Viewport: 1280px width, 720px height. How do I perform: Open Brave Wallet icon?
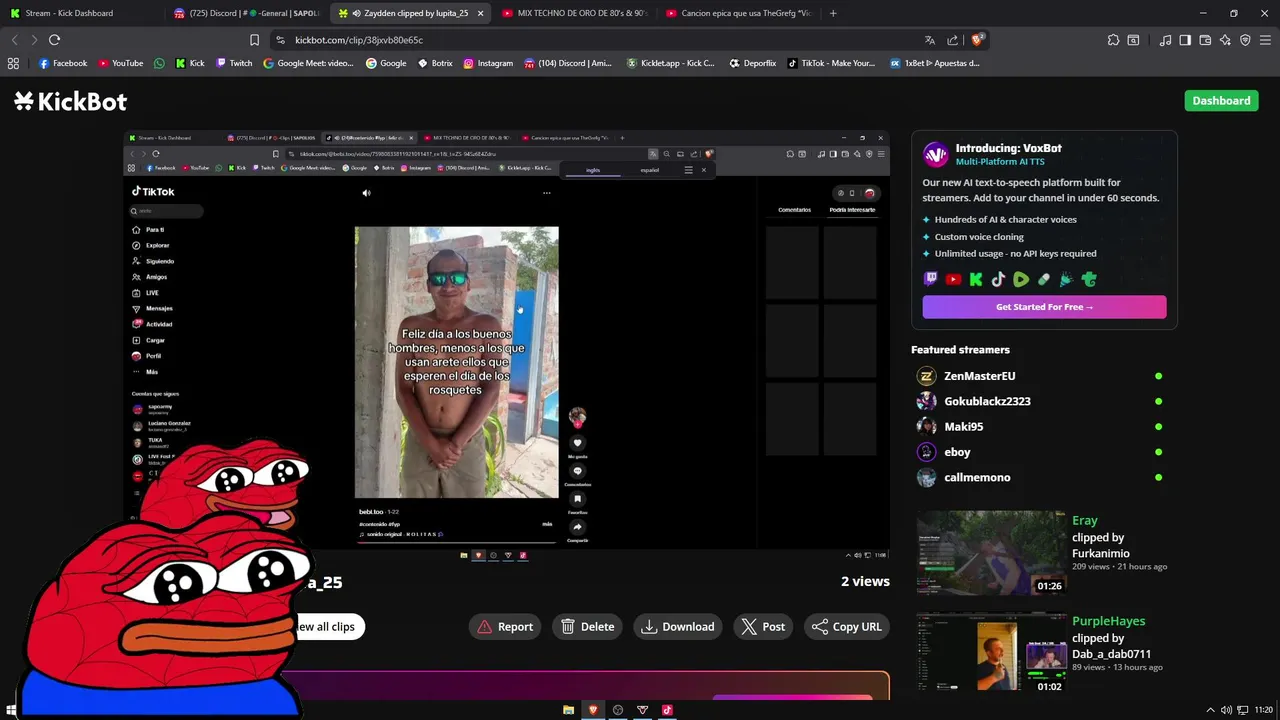coord(1205,40)
